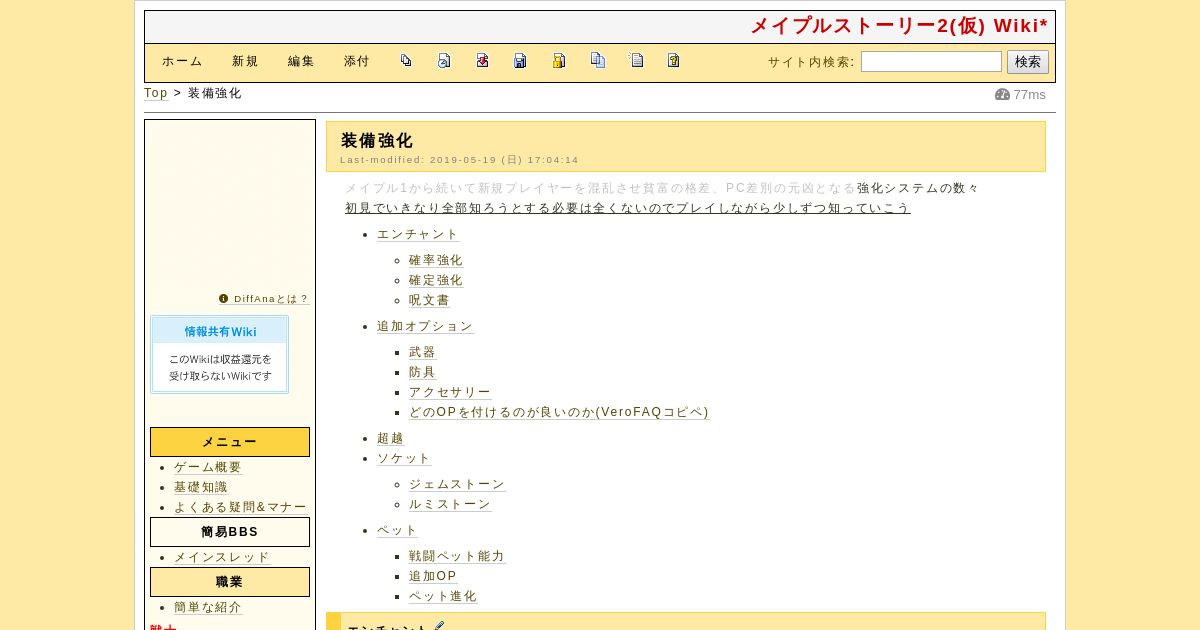Jump to the 追加オプション section link

(x=425, y=326)
